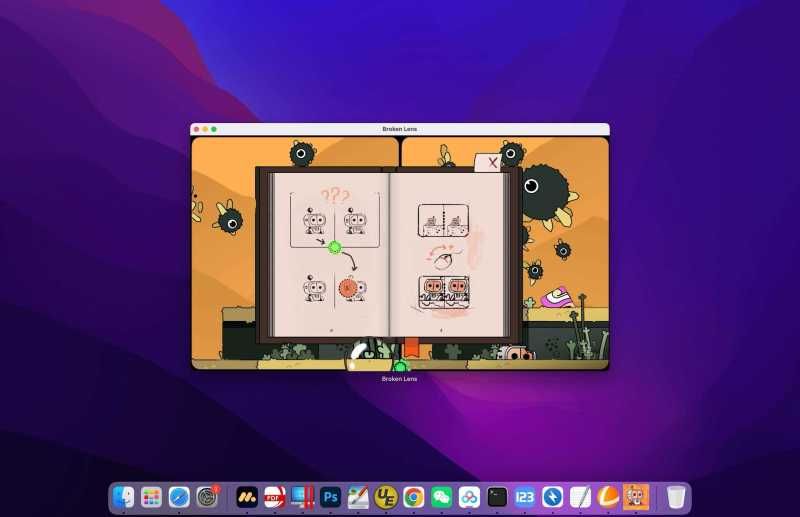Open the blue 123 app in the dock
The image size is (800, 517).
[x=524, y=497]
